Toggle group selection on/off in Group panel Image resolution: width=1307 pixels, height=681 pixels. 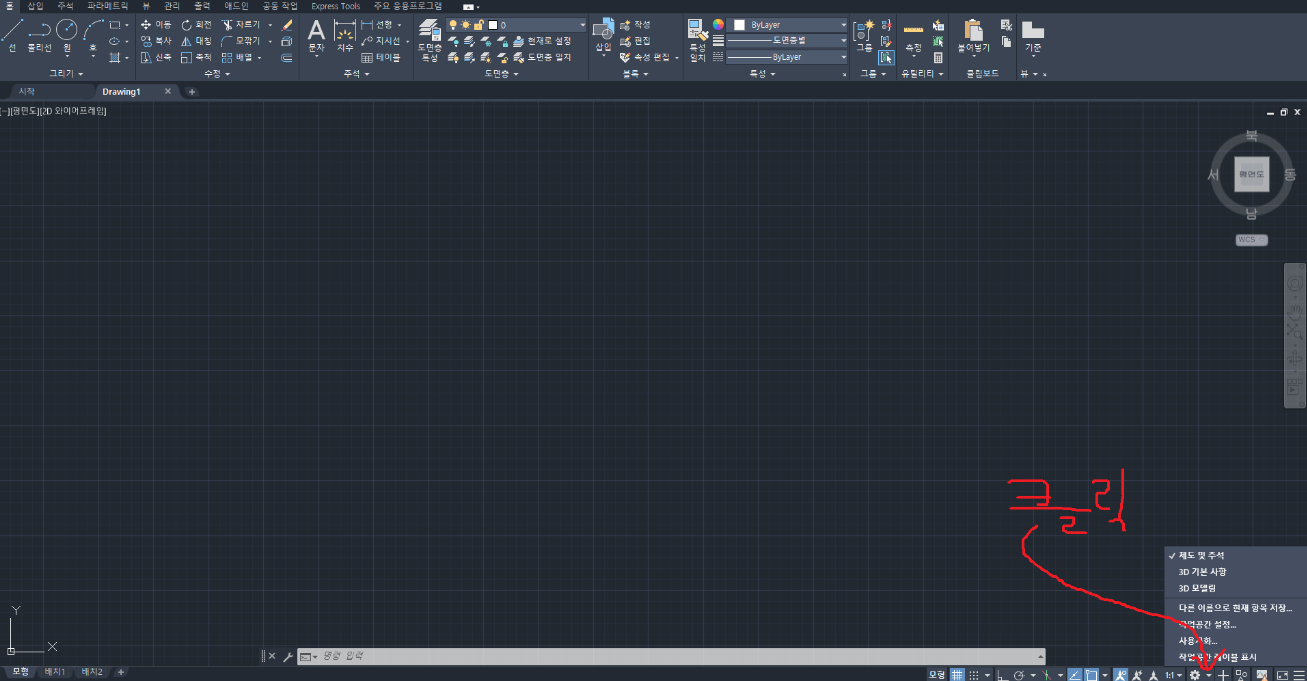point(886,57)
